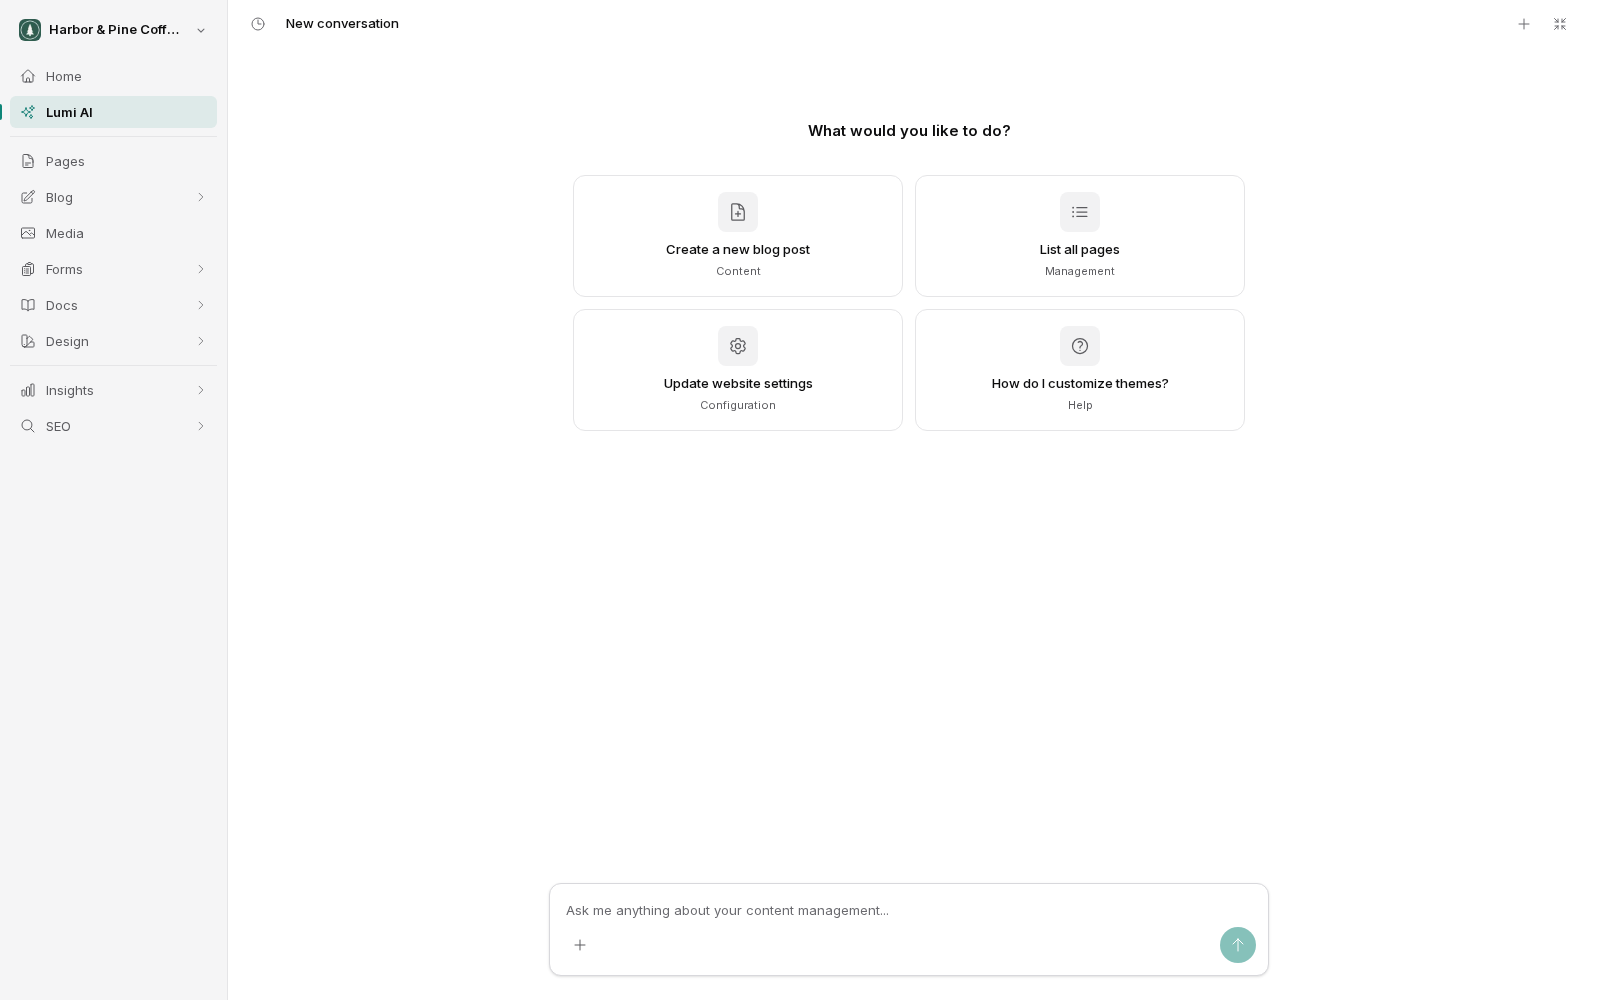Expand the SEO submenu chevron
The image size is (1600, 1000).
point(200,426)
